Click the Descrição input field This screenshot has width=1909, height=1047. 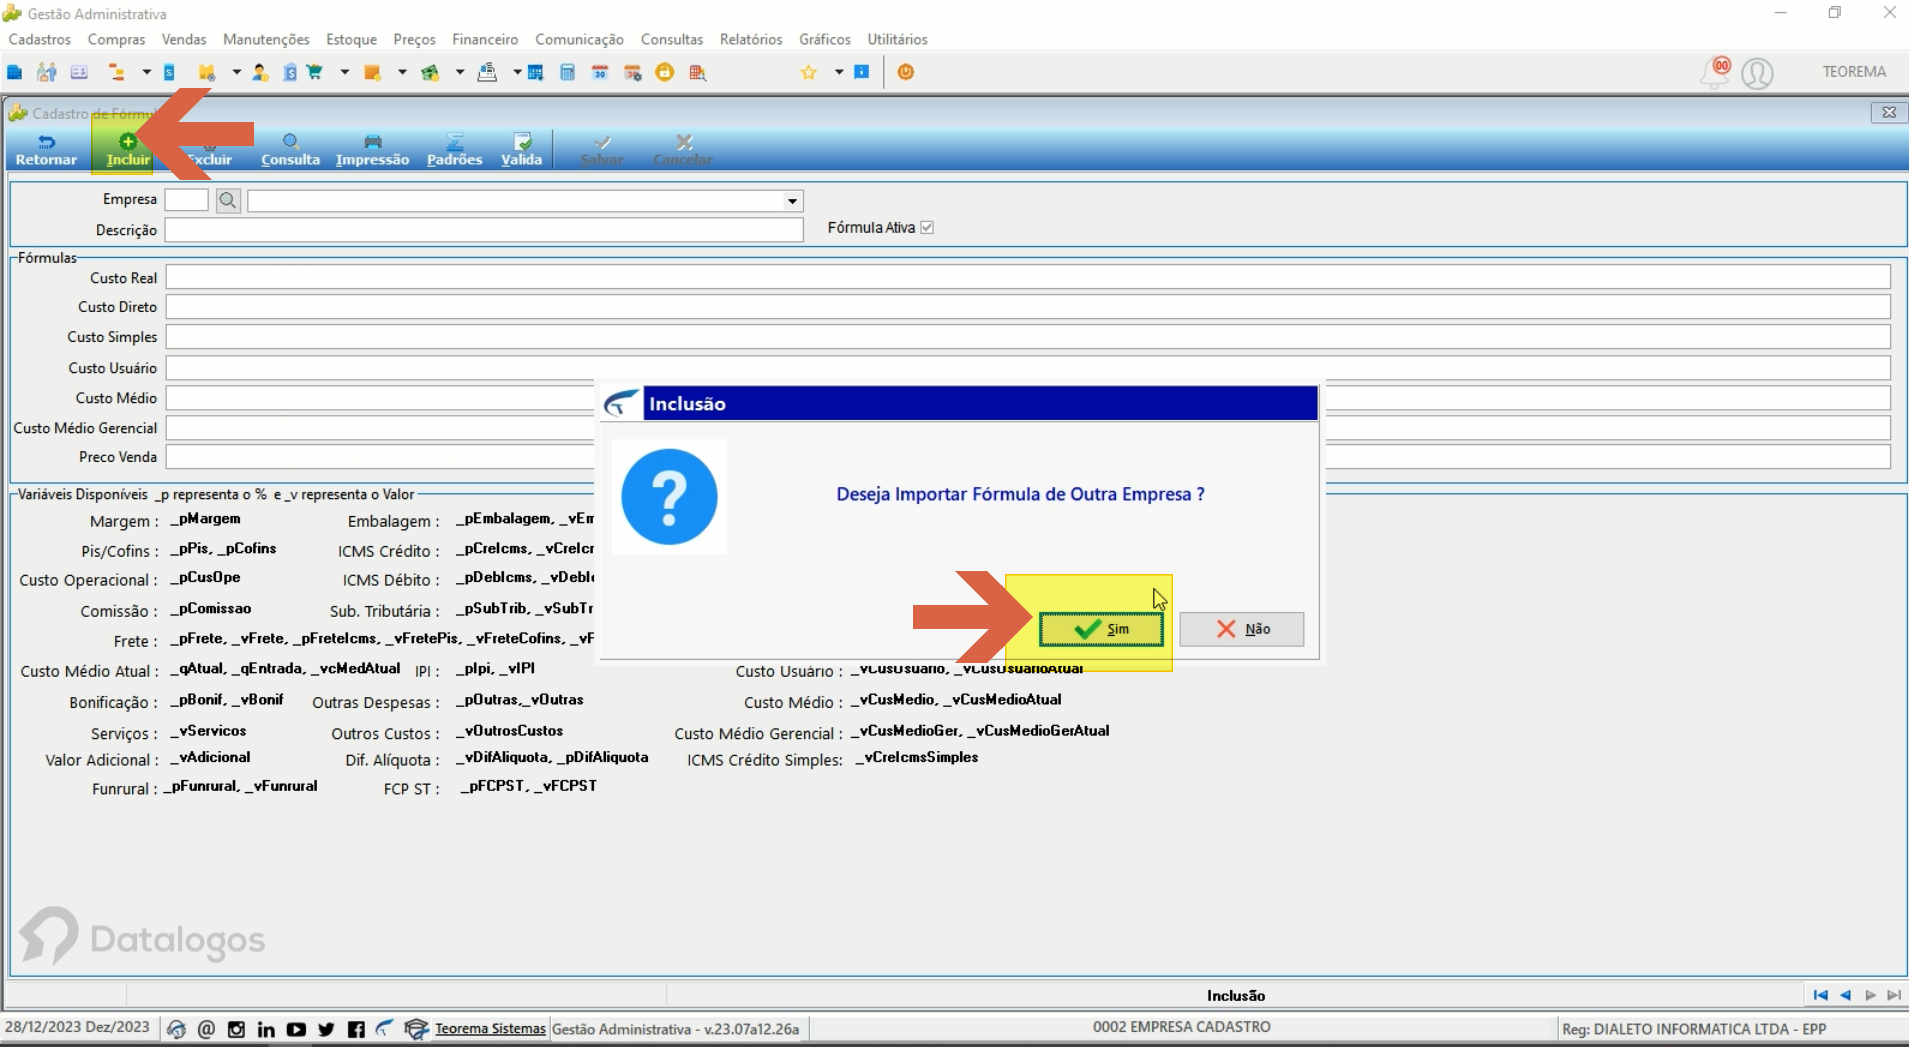pos(484,230)
